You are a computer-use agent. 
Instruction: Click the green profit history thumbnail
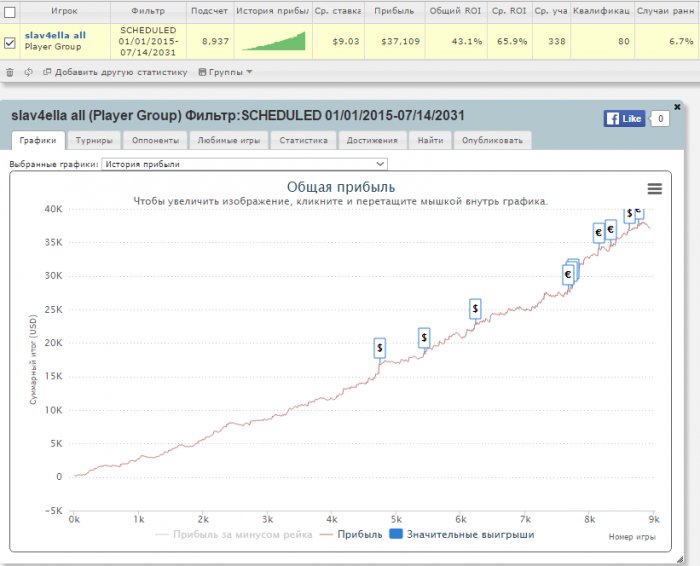coord(274,41)
